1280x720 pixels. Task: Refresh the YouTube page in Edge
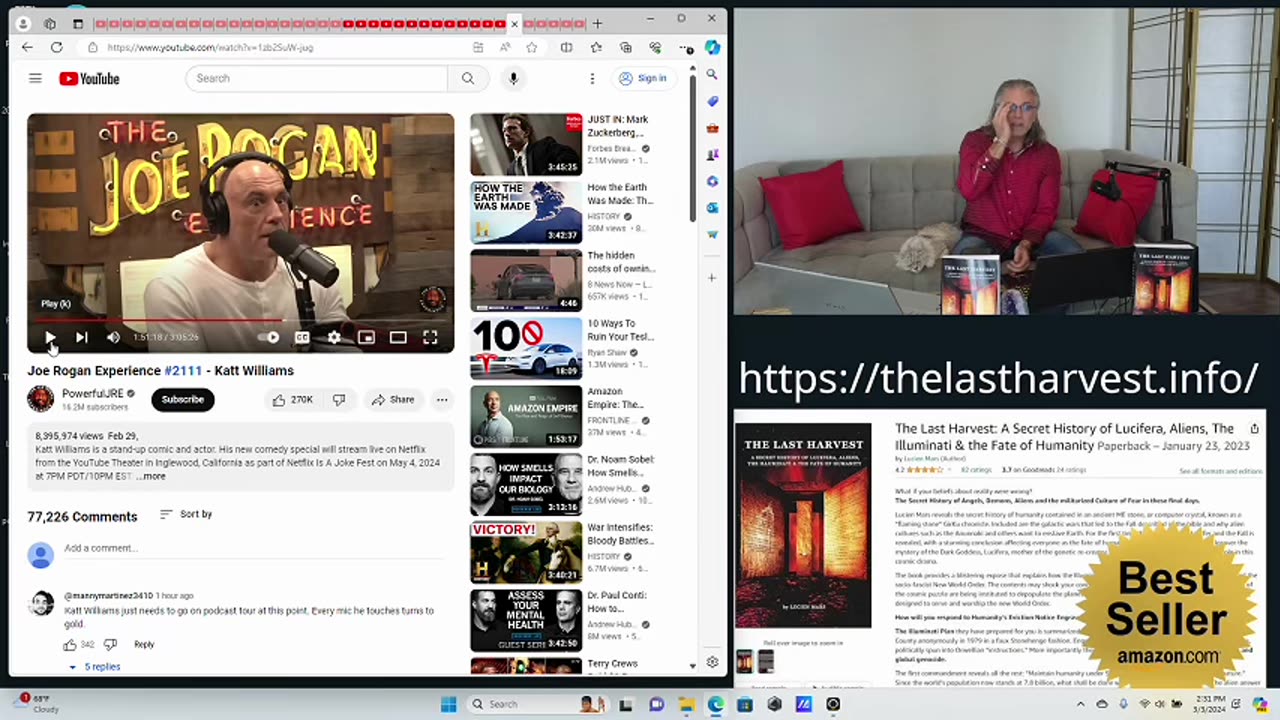pyautogui.click(x=57, y=47)
